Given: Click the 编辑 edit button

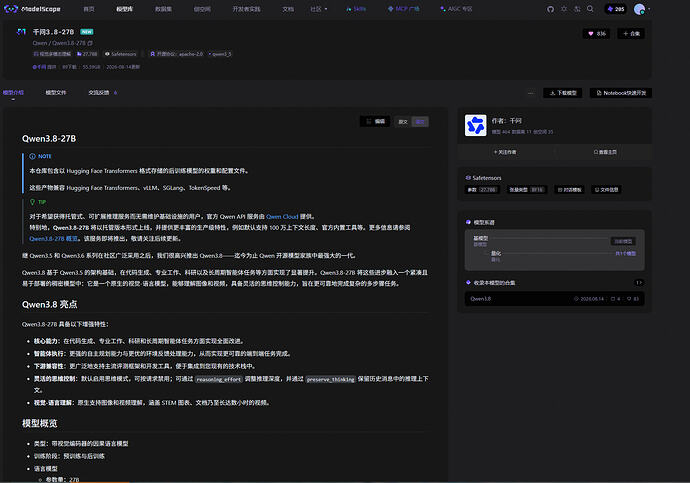Looking at the screenshot, I should pos(375,121).
